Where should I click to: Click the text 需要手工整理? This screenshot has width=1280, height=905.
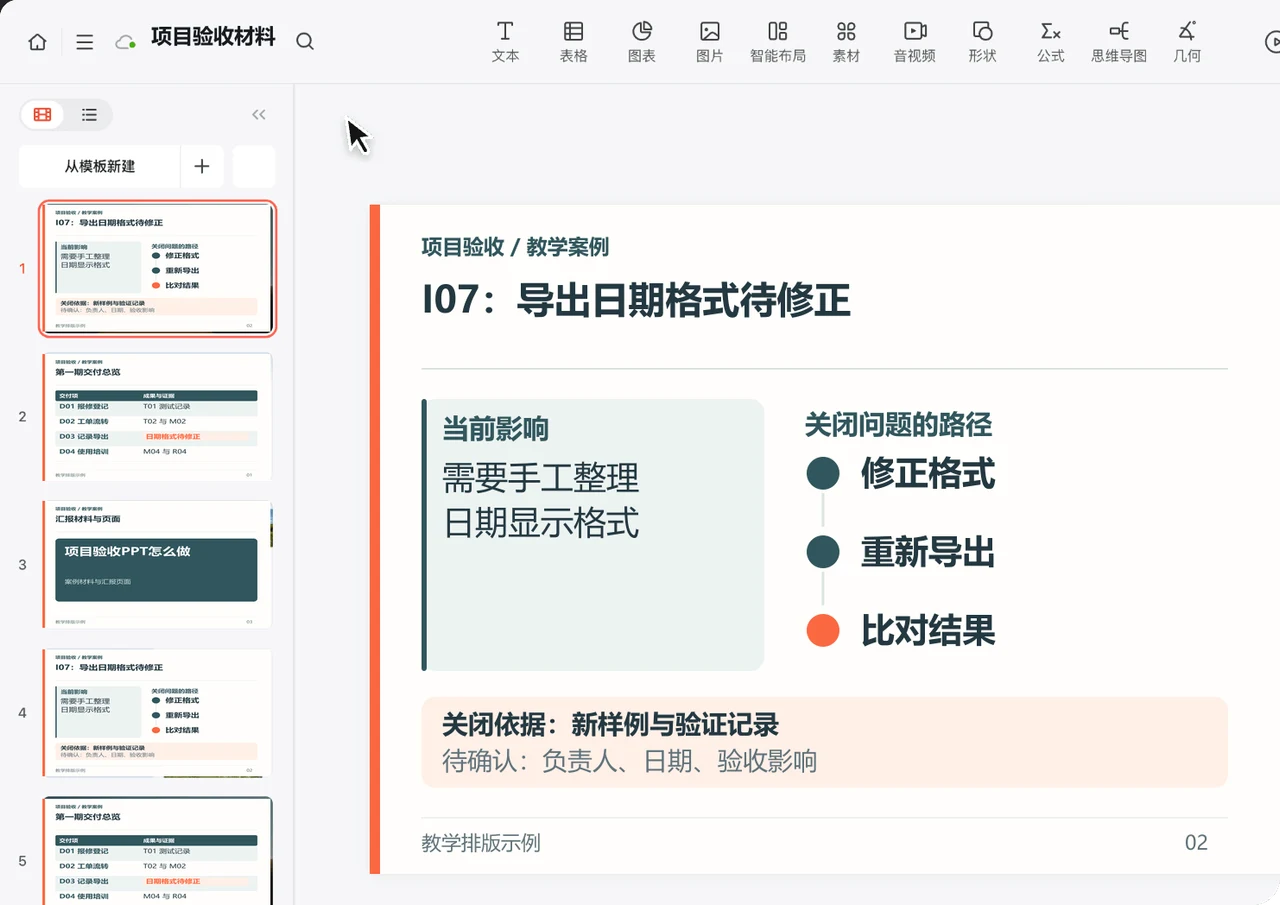point(540,478)
